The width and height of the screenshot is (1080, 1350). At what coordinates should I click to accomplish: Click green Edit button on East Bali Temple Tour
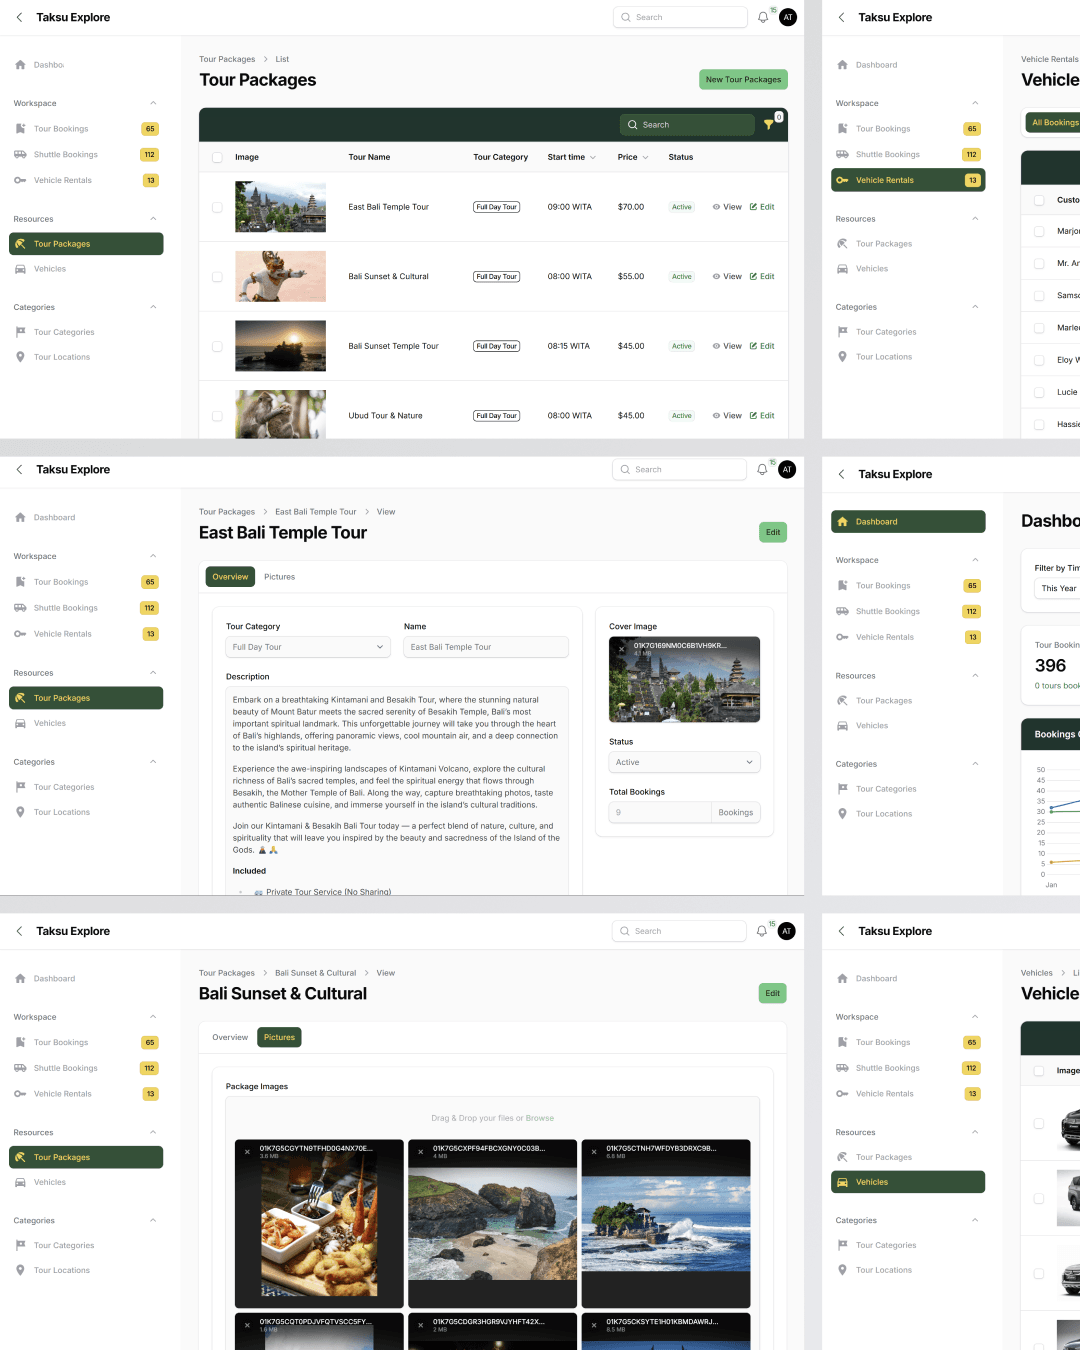coord(773,532)
